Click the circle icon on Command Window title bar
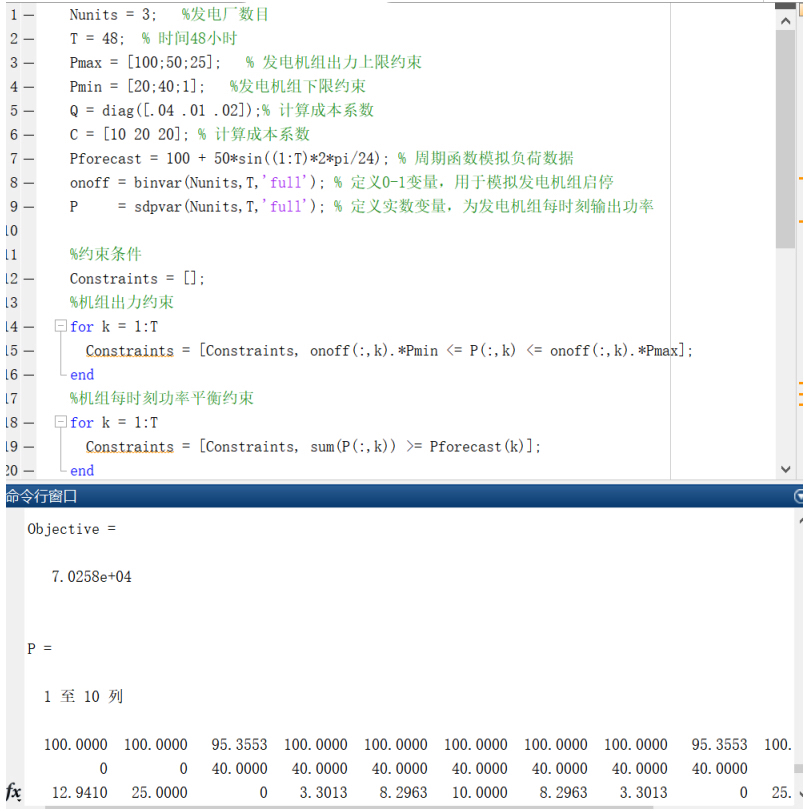Viewport: 804px width, 811px height. (x=797, y=496)
